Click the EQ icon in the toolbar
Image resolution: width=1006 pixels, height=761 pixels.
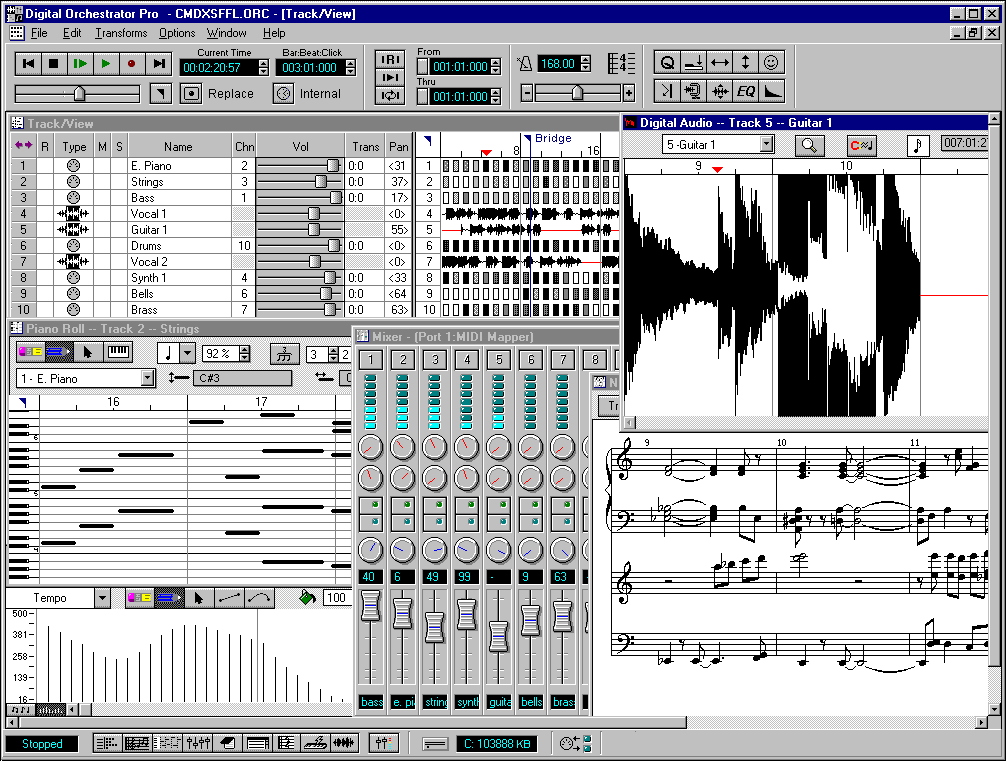pos(746,91)
